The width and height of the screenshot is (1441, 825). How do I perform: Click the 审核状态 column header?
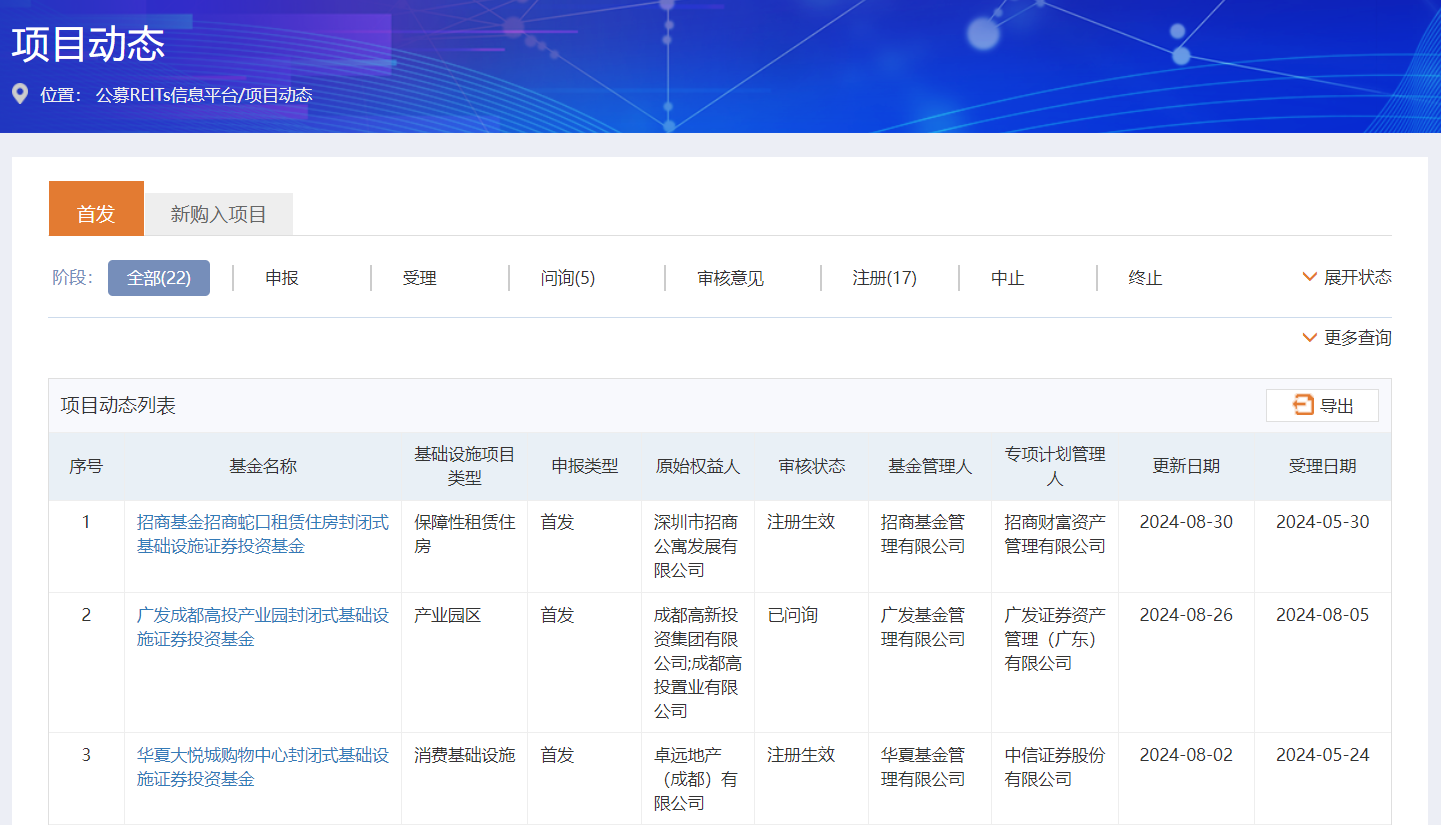pyautogui.click(x=811, y=466)
